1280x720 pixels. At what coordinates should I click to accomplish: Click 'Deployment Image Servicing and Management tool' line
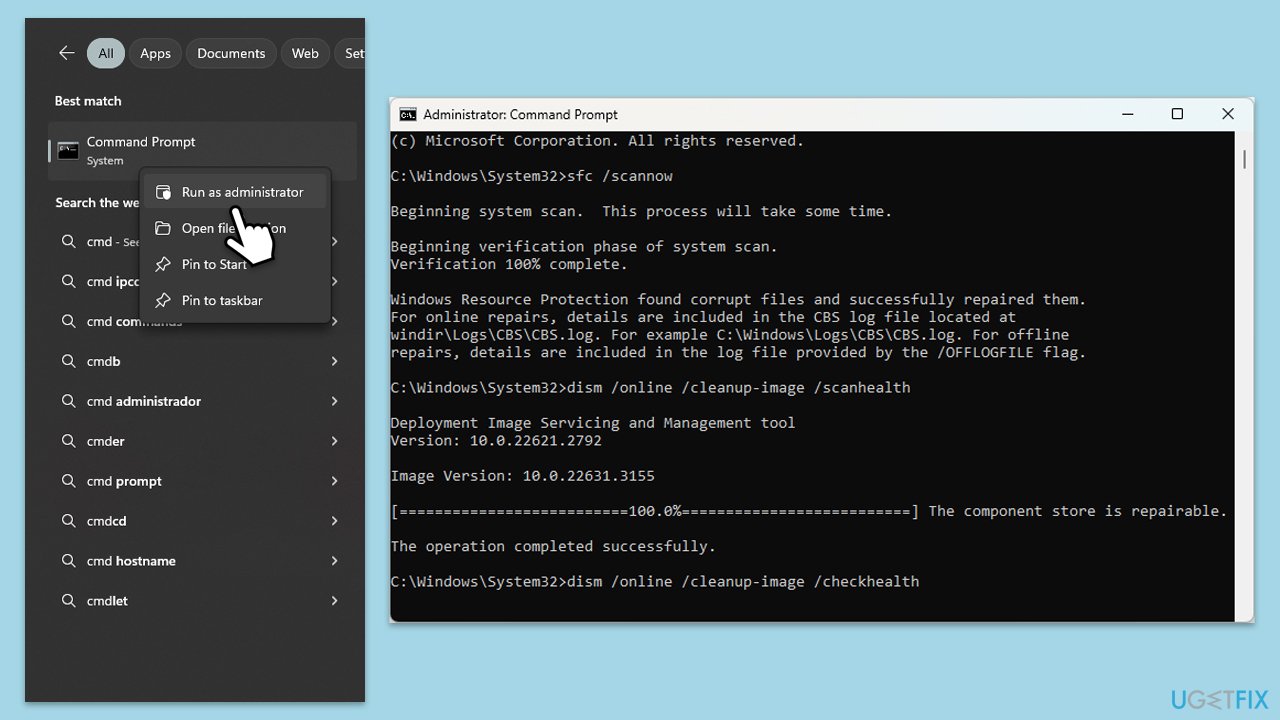(593, 423)
